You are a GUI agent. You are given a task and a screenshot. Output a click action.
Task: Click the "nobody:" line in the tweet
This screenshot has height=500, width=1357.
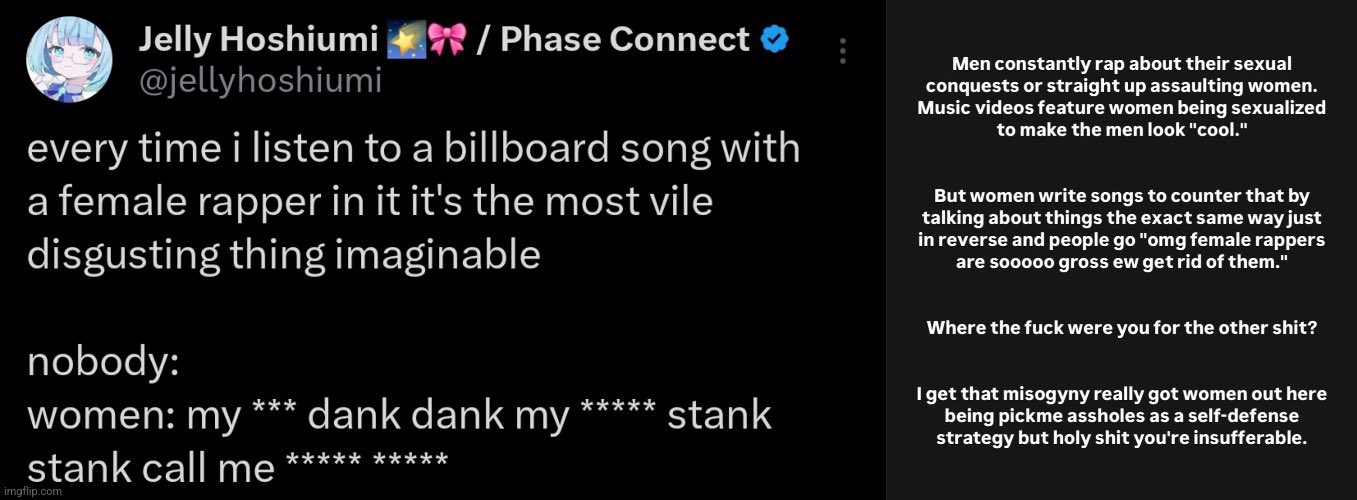pyautogui.click(x=103, y=362)
